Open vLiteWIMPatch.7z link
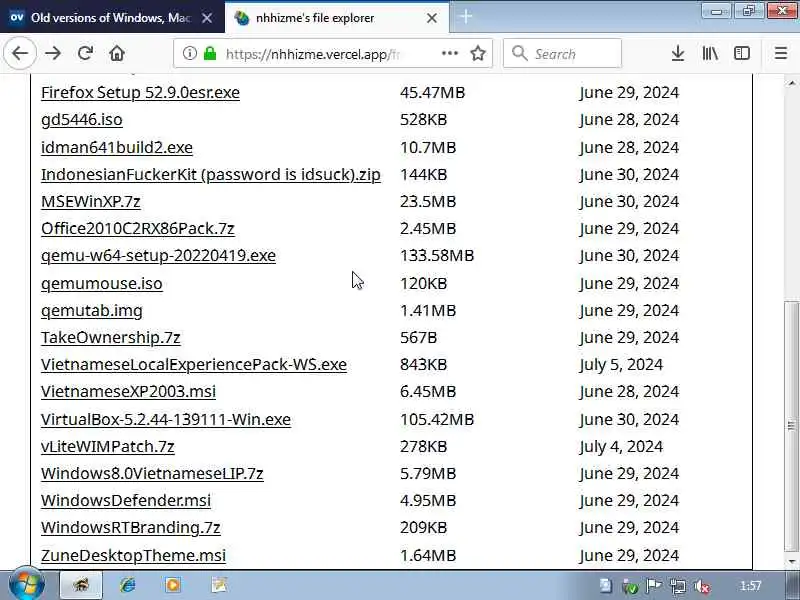The image size is (800, 600). coord(108,446)
